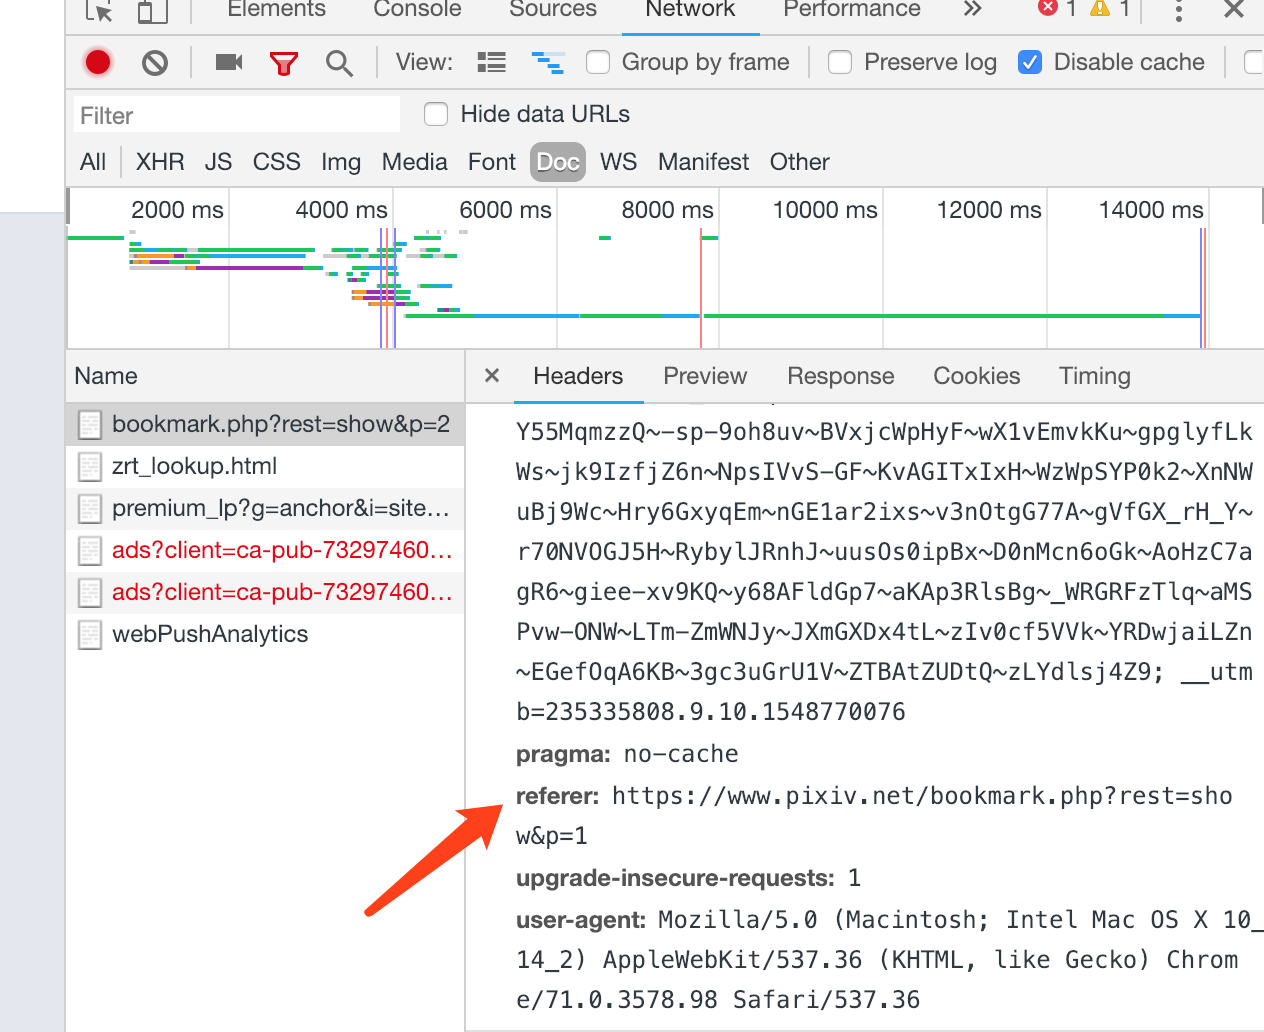Select zrt_lookup.html request
This screenshot has width=1264, height=1032.
(x=265, y=466)
